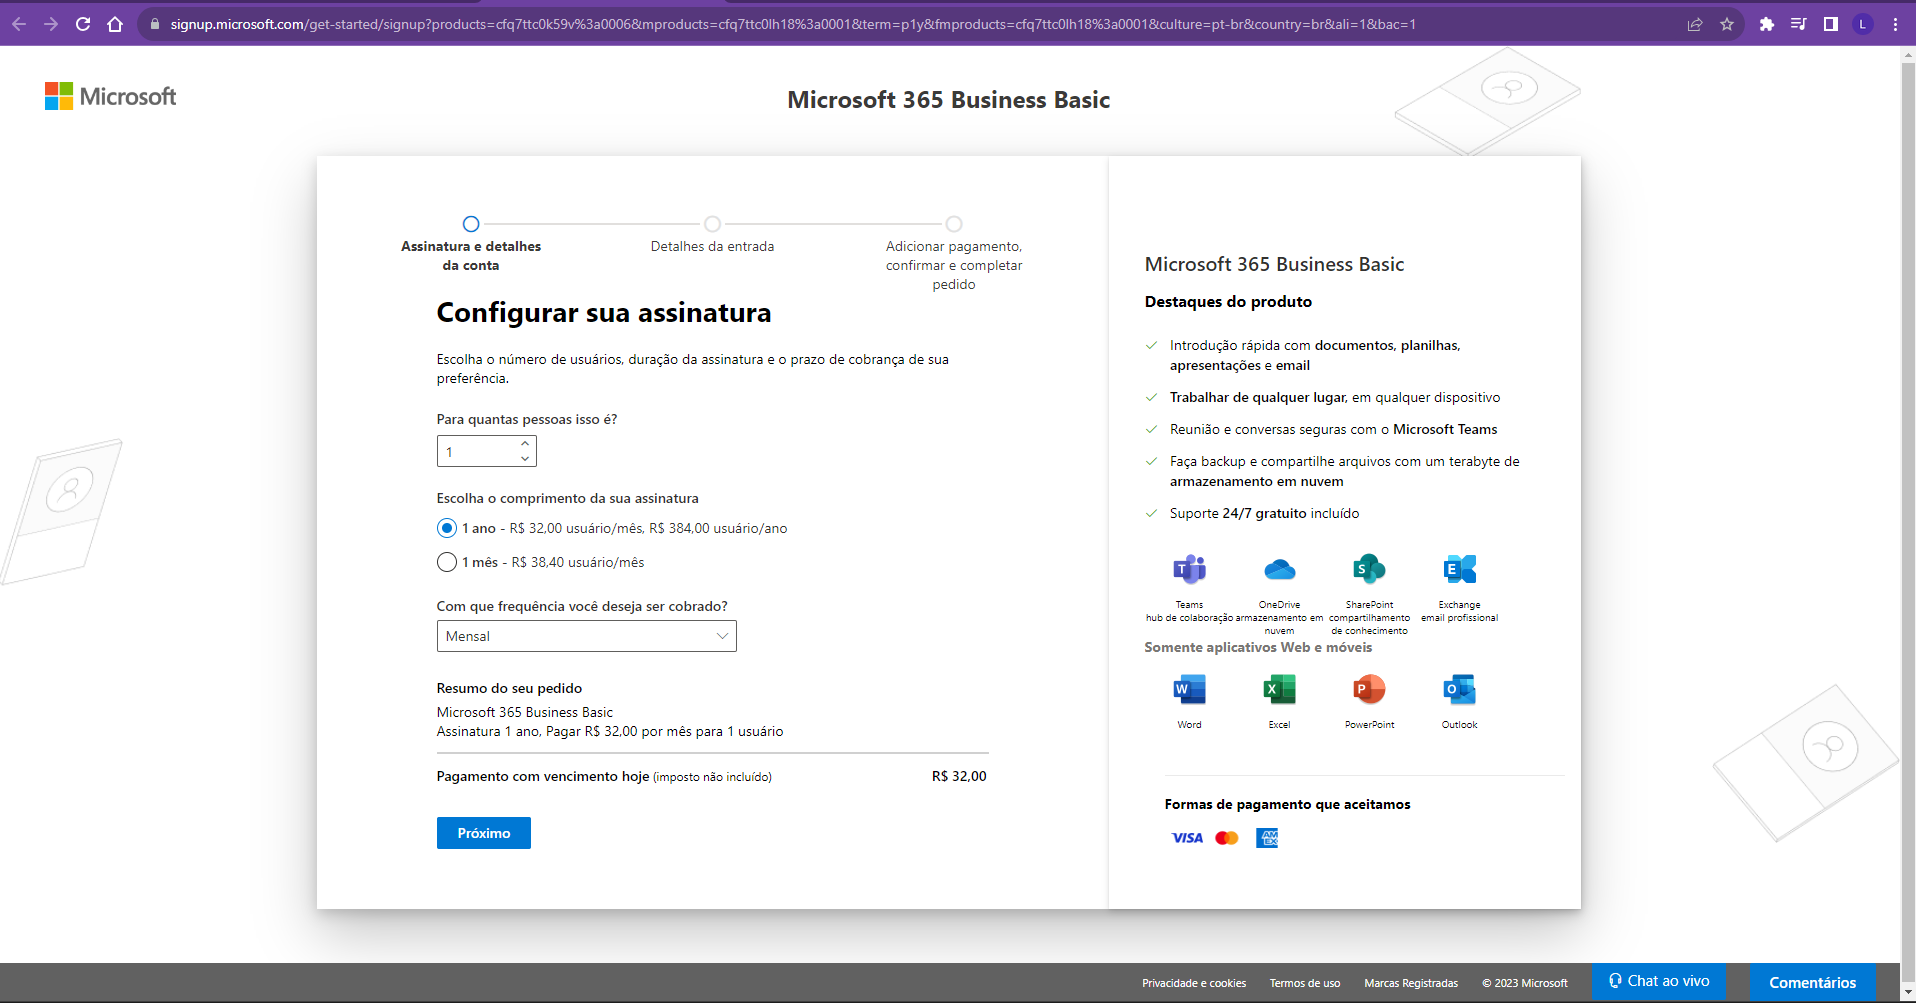This screenshot has width=1916, height=1003.
Task: Click the Mastercard payment logo
Action: tap(1227, 838)
